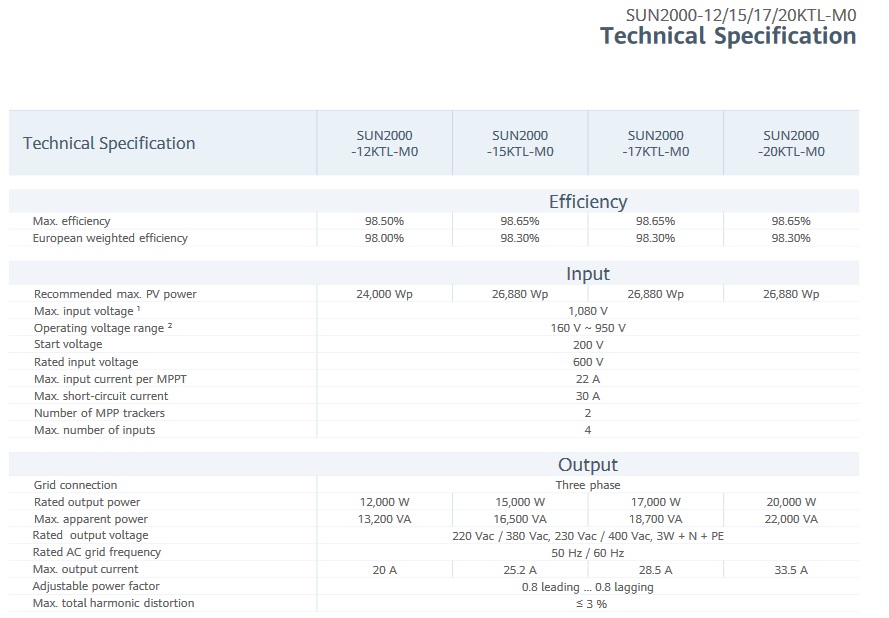
Task: Click the 16,500 VA value
Action: 520,519
